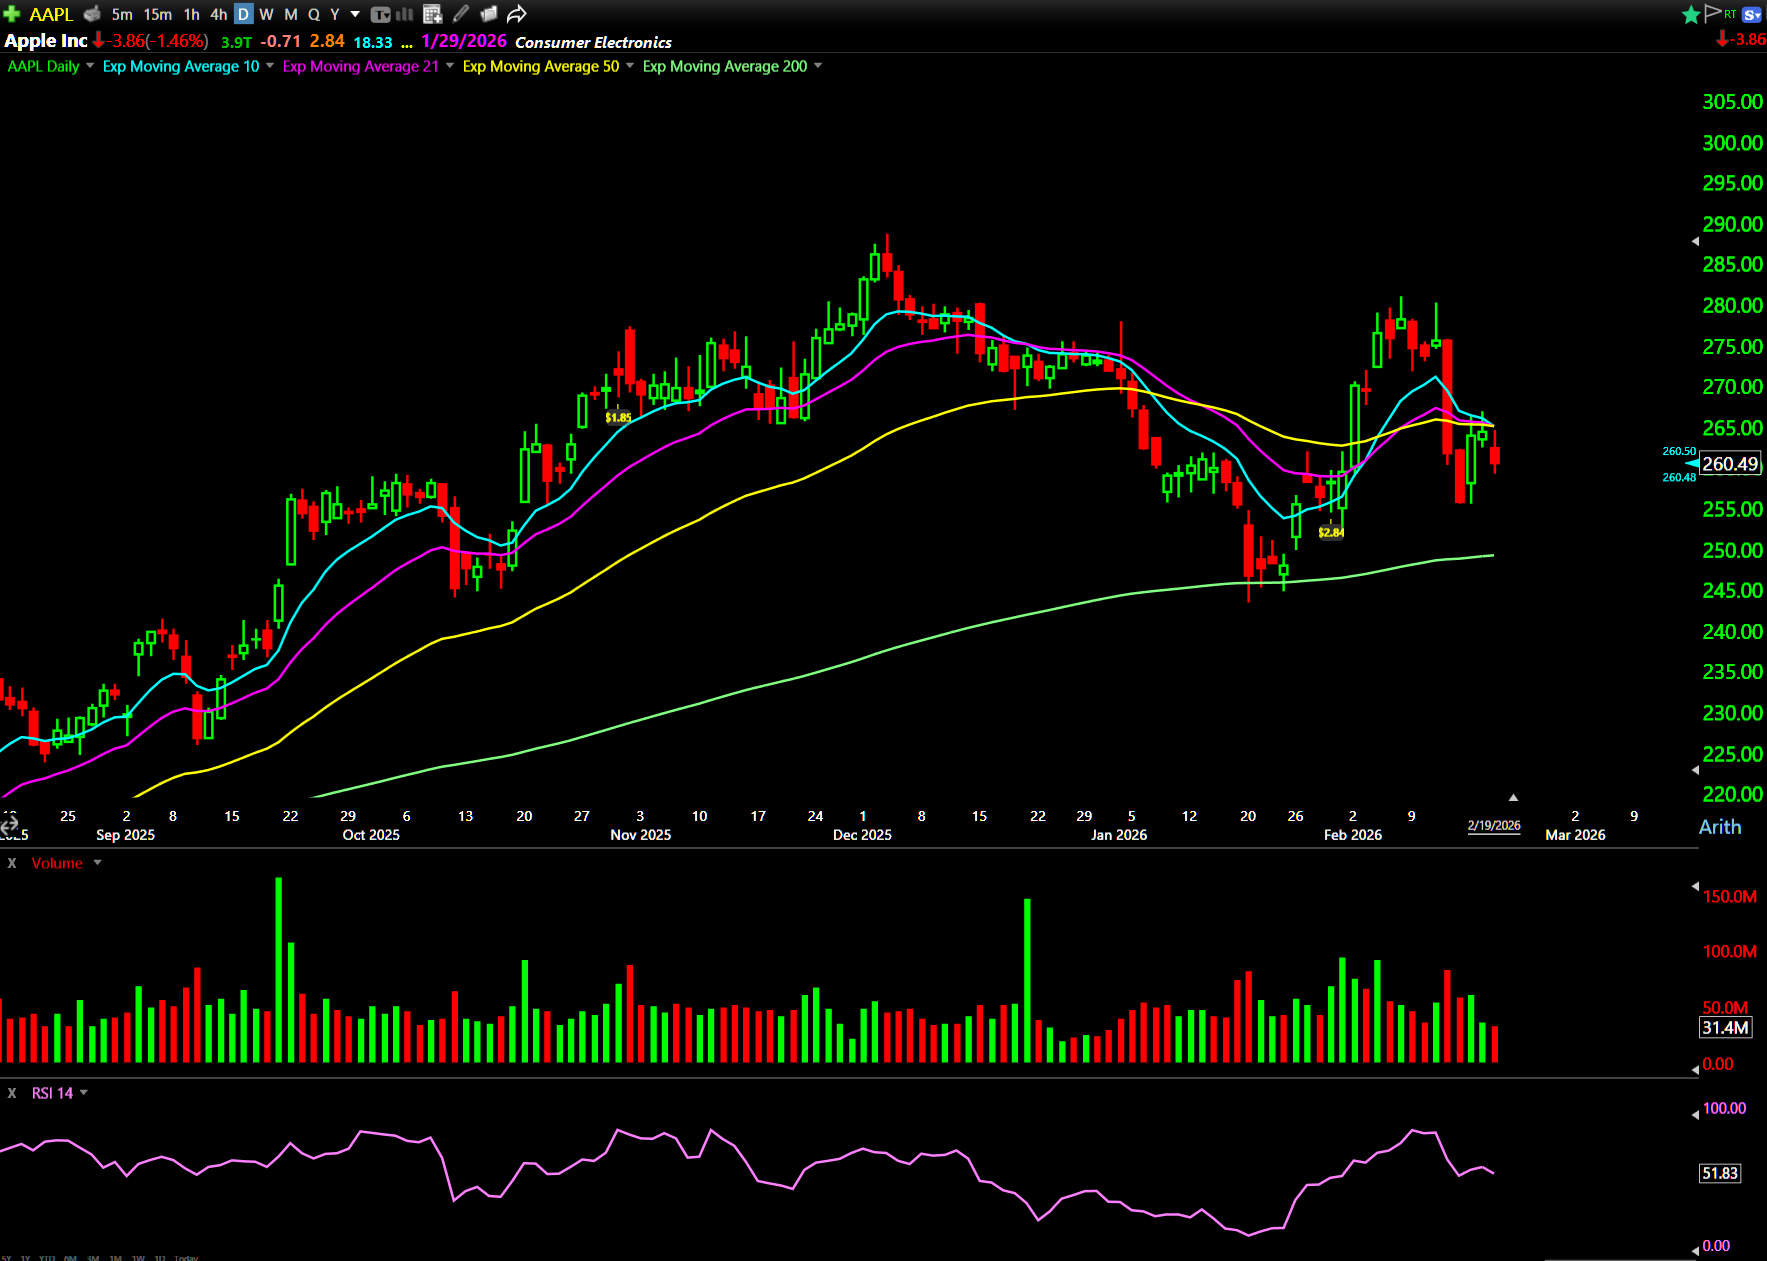The height and width of the screenshot is (1261, 1767).
Task: Open the AAPL Daily plot dropdown
Action: pyautogui.click(x=90, y=66)
